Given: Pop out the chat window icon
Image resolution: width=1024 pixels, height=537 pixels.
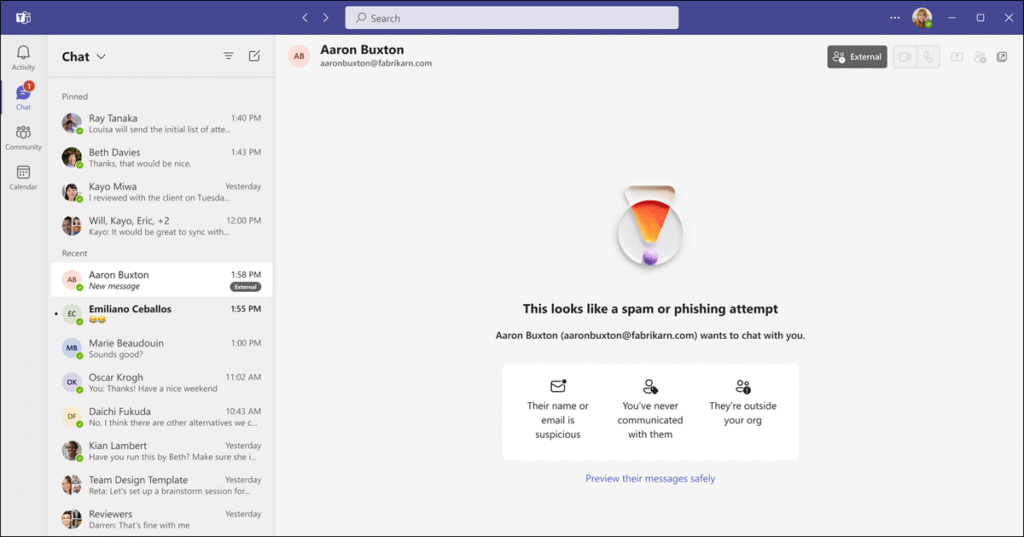Looking at the screenshot, I should pyautogui.click(x=1002, y=57).
